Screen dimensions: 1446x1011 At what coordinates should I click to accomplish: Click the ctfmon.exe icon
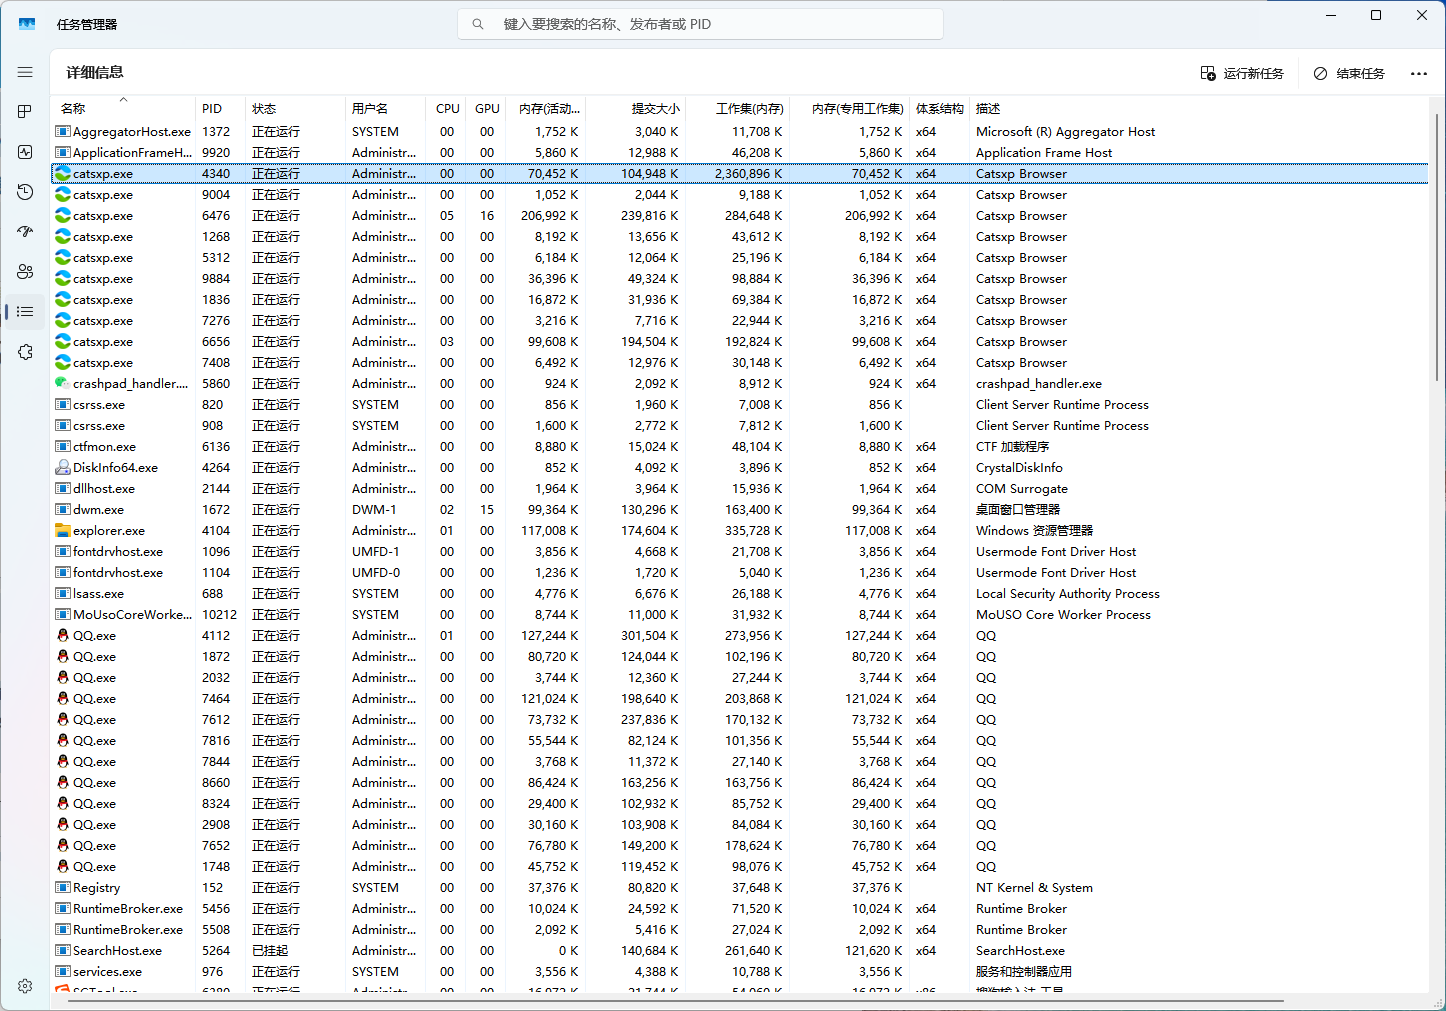pyautogui.click(x=63, y=446)
